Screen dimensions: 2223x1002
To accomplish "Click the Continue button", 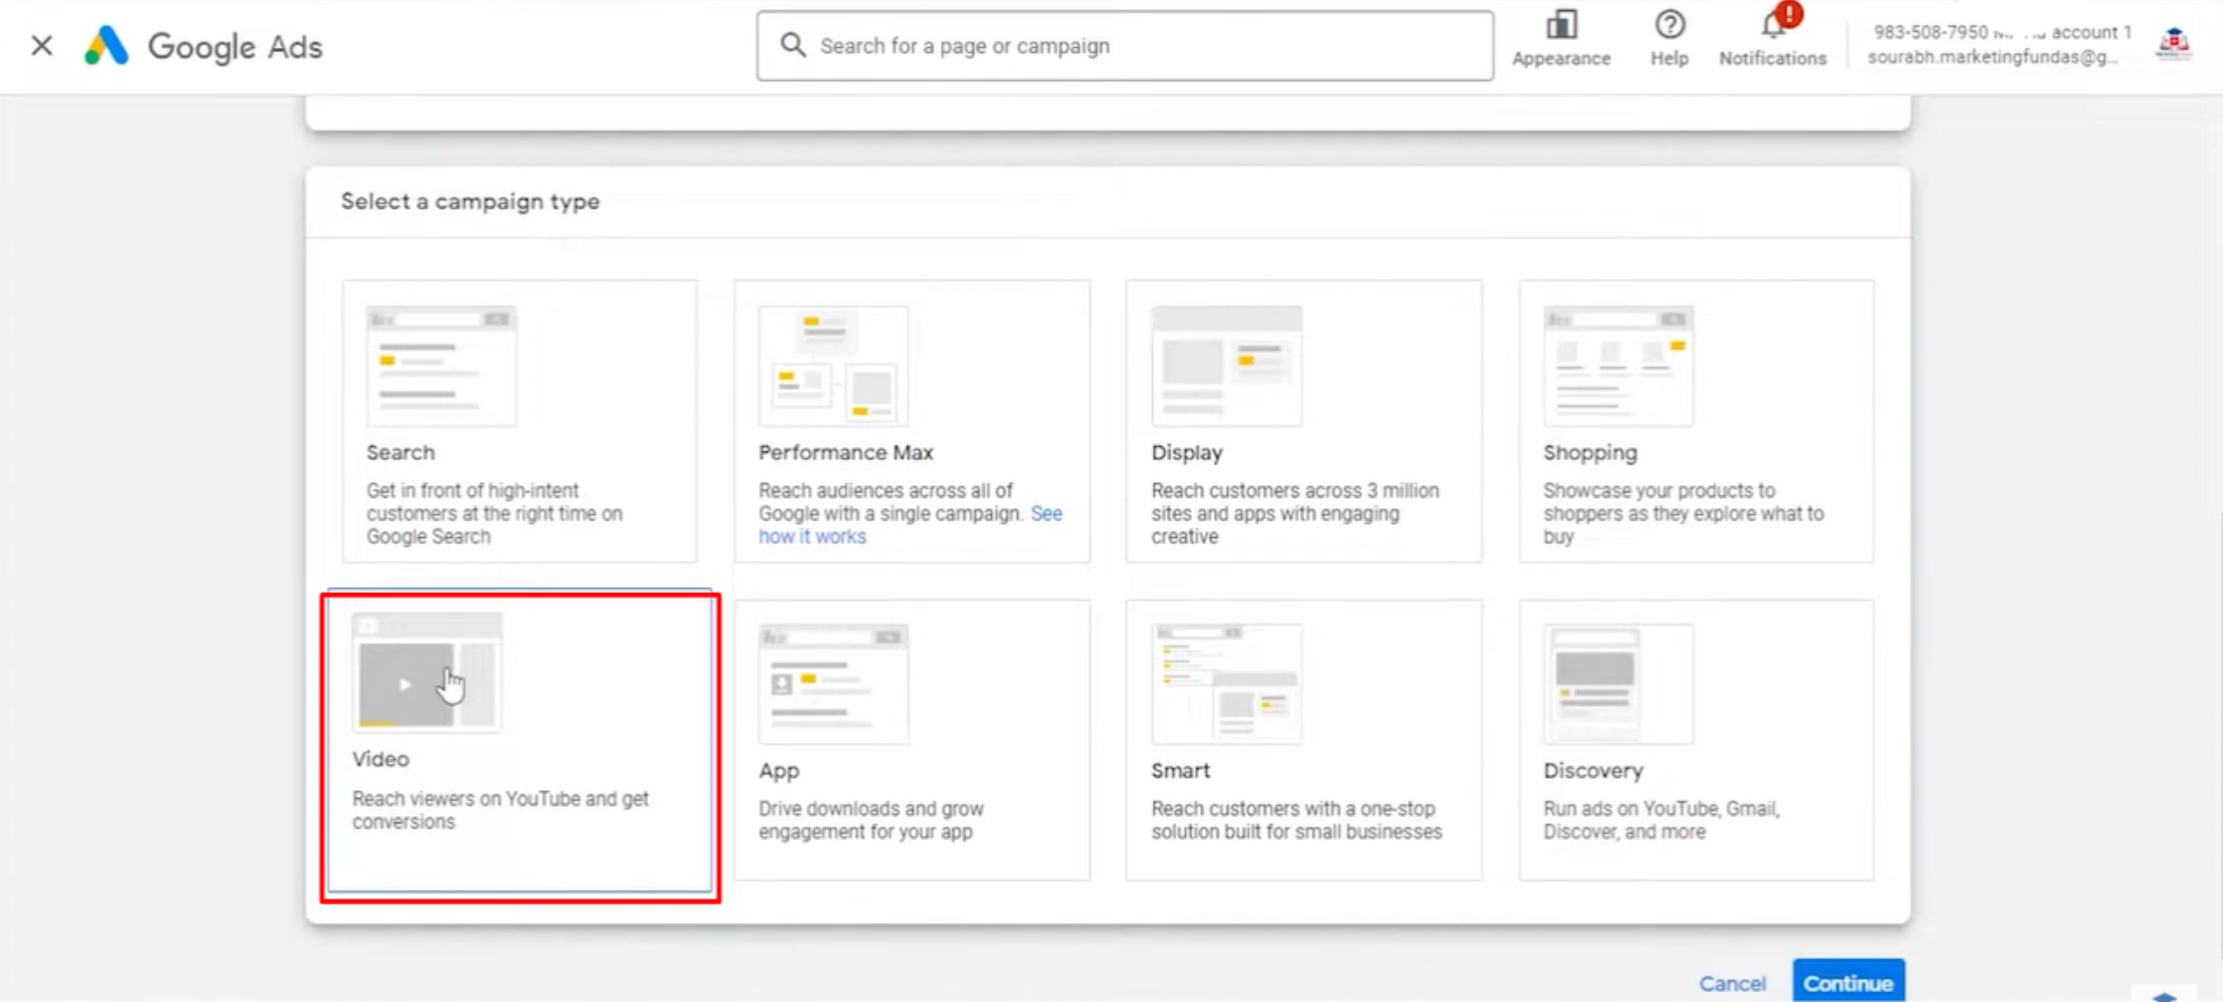I will tap(1849, 982).
